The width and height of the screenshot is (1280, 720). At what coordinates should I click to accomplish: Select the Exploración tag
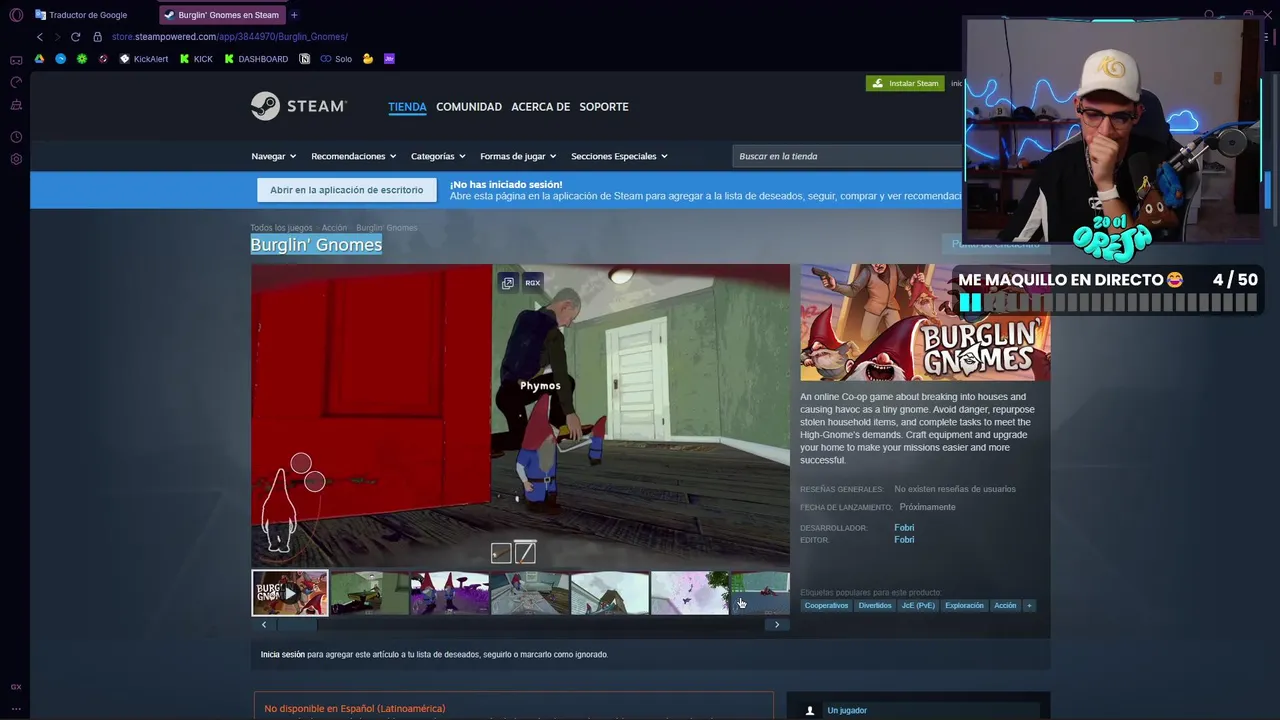coord(964,605)
